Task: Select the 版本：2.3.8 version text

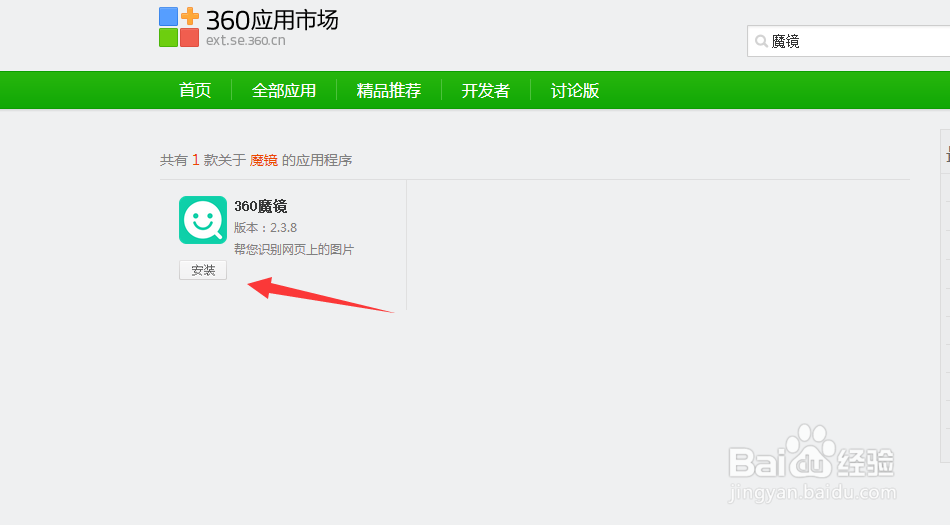Action: pos(265,228)
